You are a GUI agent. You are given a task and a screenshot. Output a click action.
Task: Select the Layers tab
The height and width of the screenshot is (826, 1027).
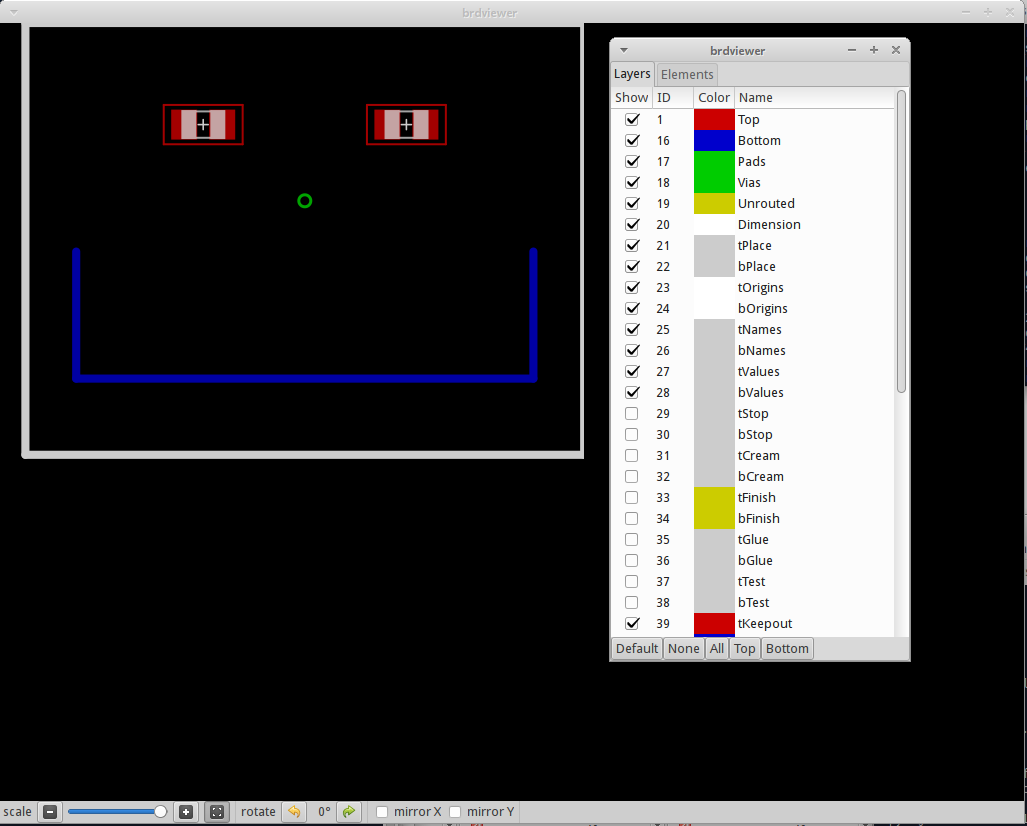coord(632,73)
